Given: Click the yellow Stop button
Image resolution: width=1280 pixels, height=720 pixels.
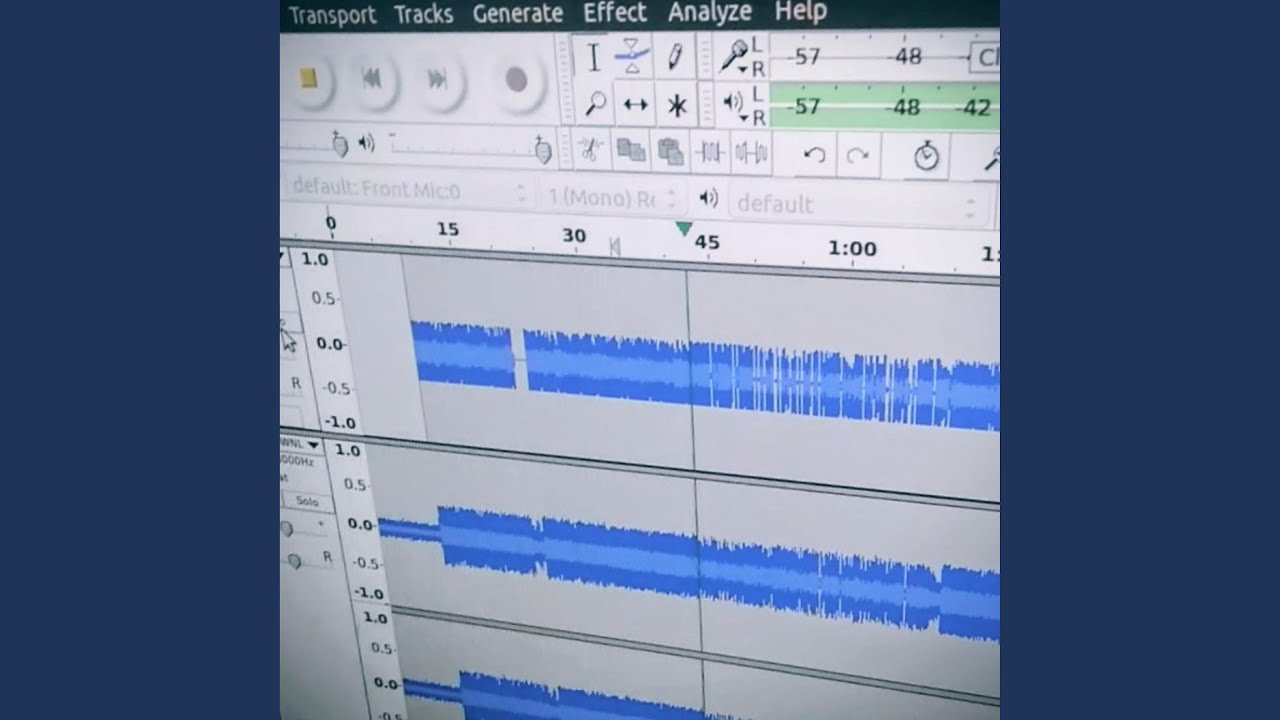Looking at the screenshot, I should click(x=308, y=78).
